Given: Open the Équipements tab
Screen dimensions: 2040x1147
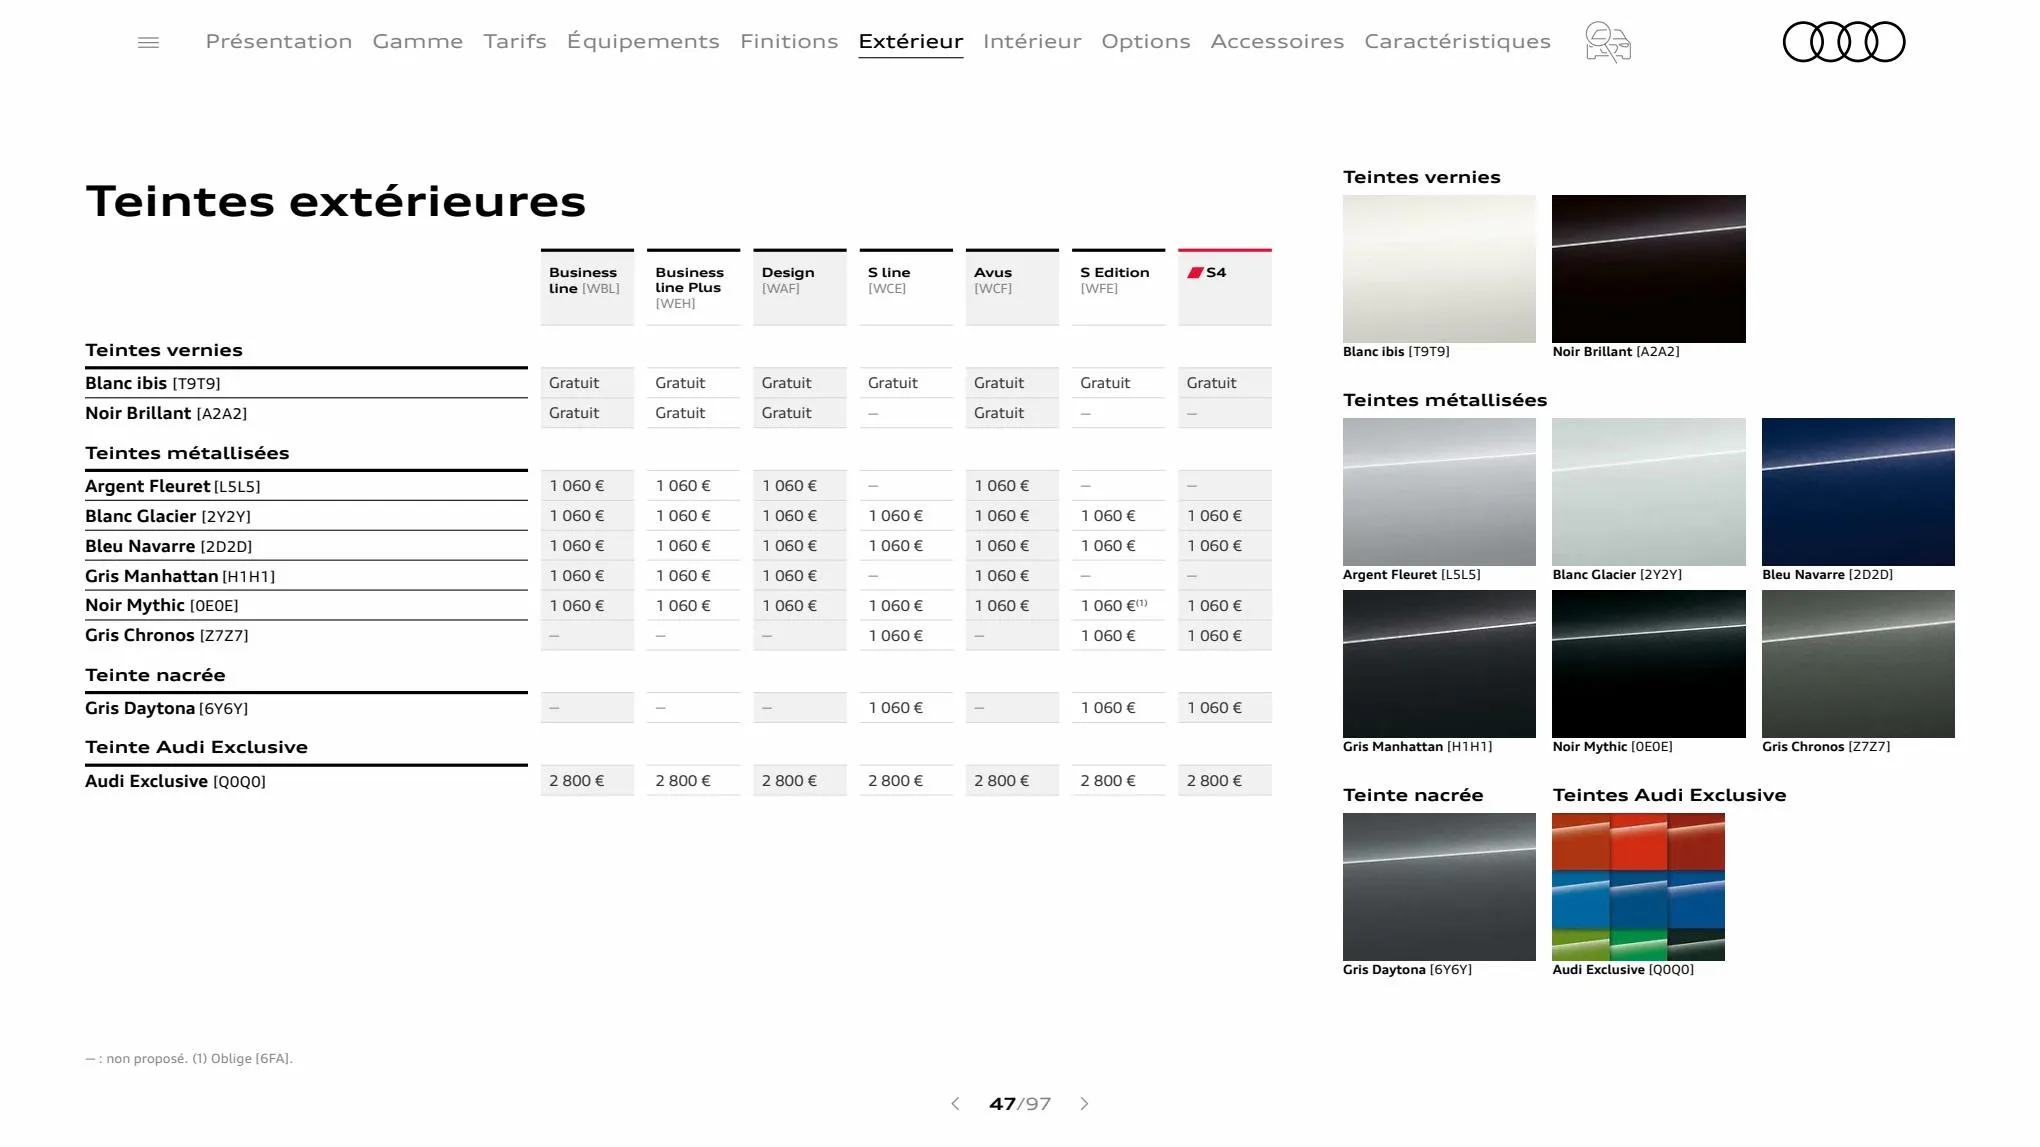Looking at the screenshot, I should 643,41.
